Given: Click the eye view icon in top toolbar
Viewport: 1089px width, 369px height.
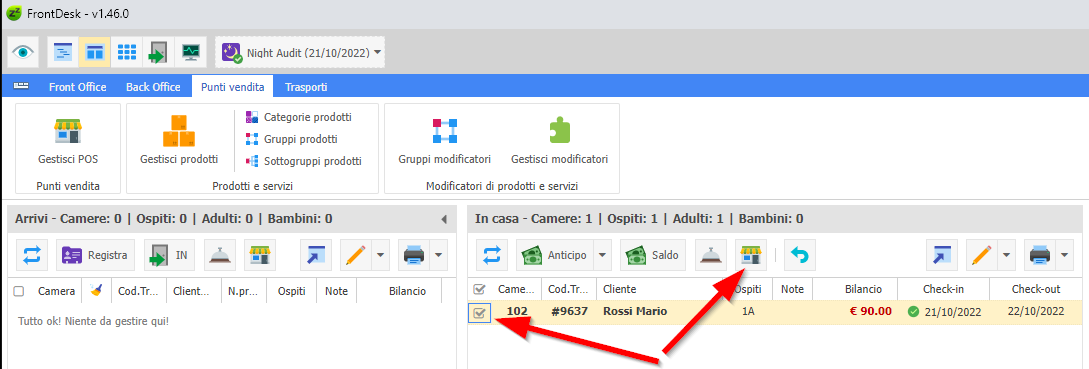Looking at the screenshot, I should tap(24, 52).
